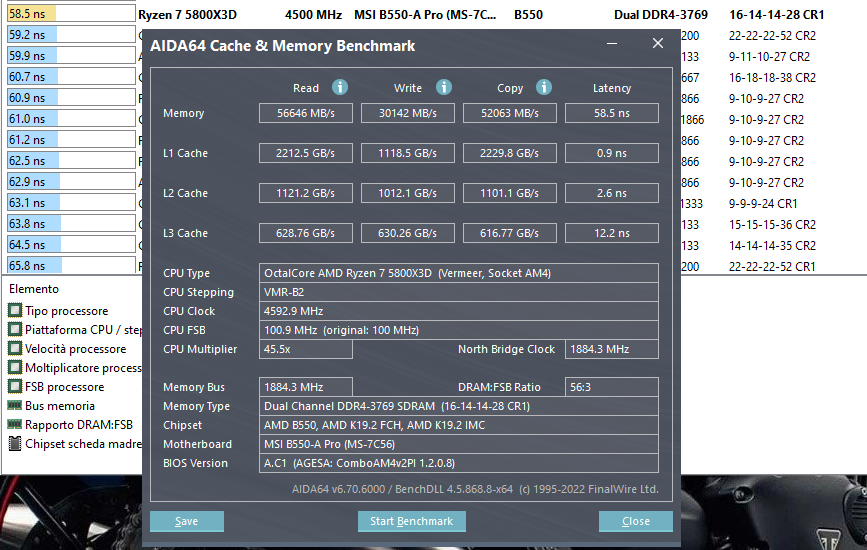
Task: Click Chipset field AMD B550
Action: click(x=458, y=425)
